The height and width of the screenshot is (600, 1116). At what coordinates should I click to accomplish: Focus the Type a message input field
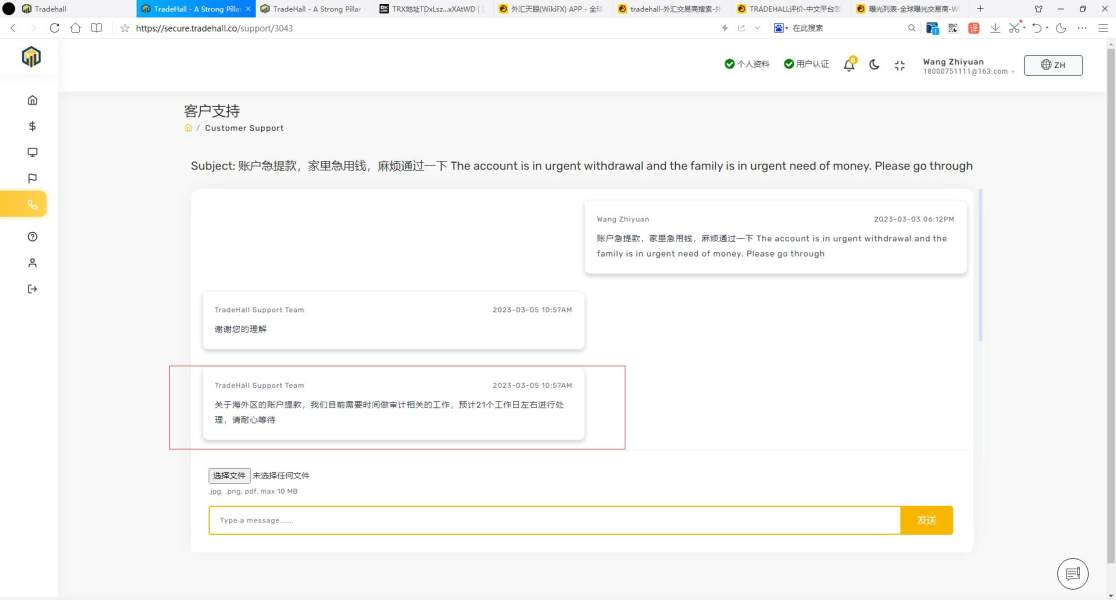[554, 520]
